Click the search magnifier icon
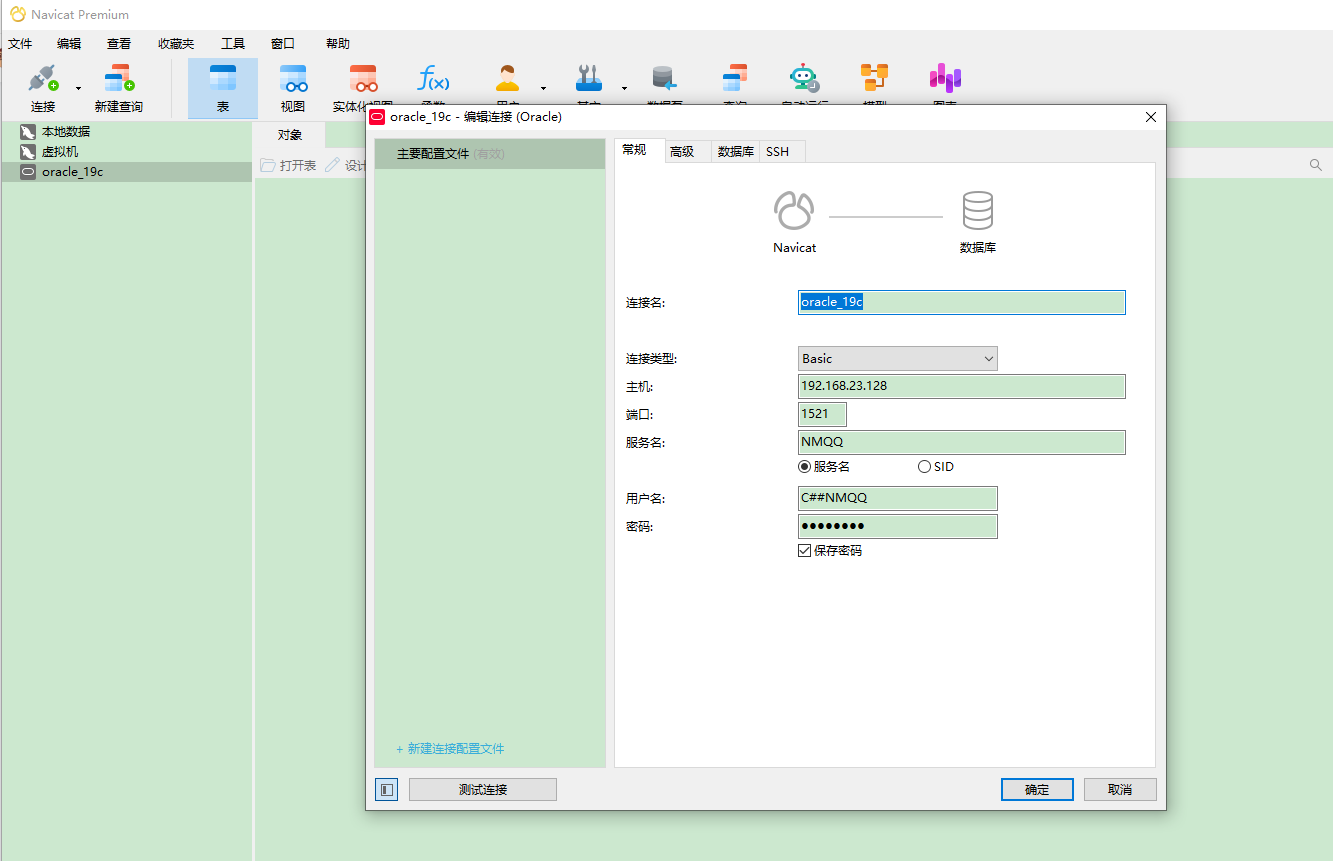 click(x=1316, y=165)
